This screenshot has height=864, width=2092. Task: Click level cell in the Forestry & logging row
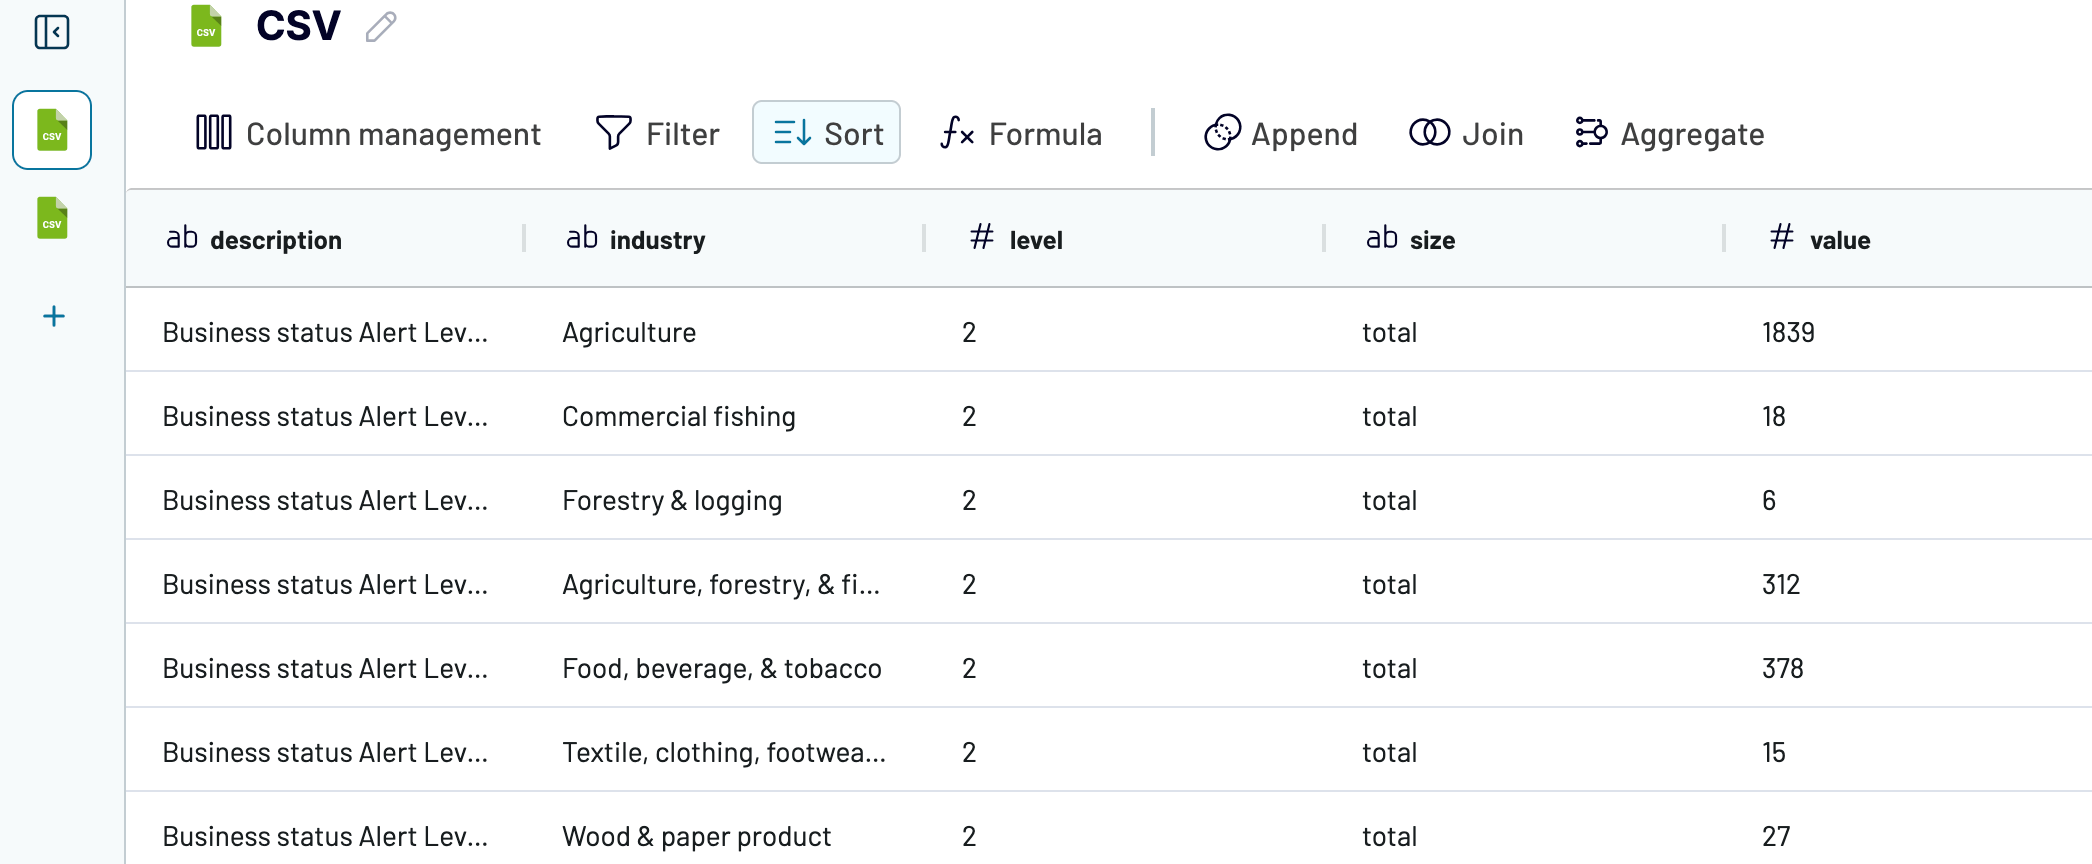click(x=969, y=500)
